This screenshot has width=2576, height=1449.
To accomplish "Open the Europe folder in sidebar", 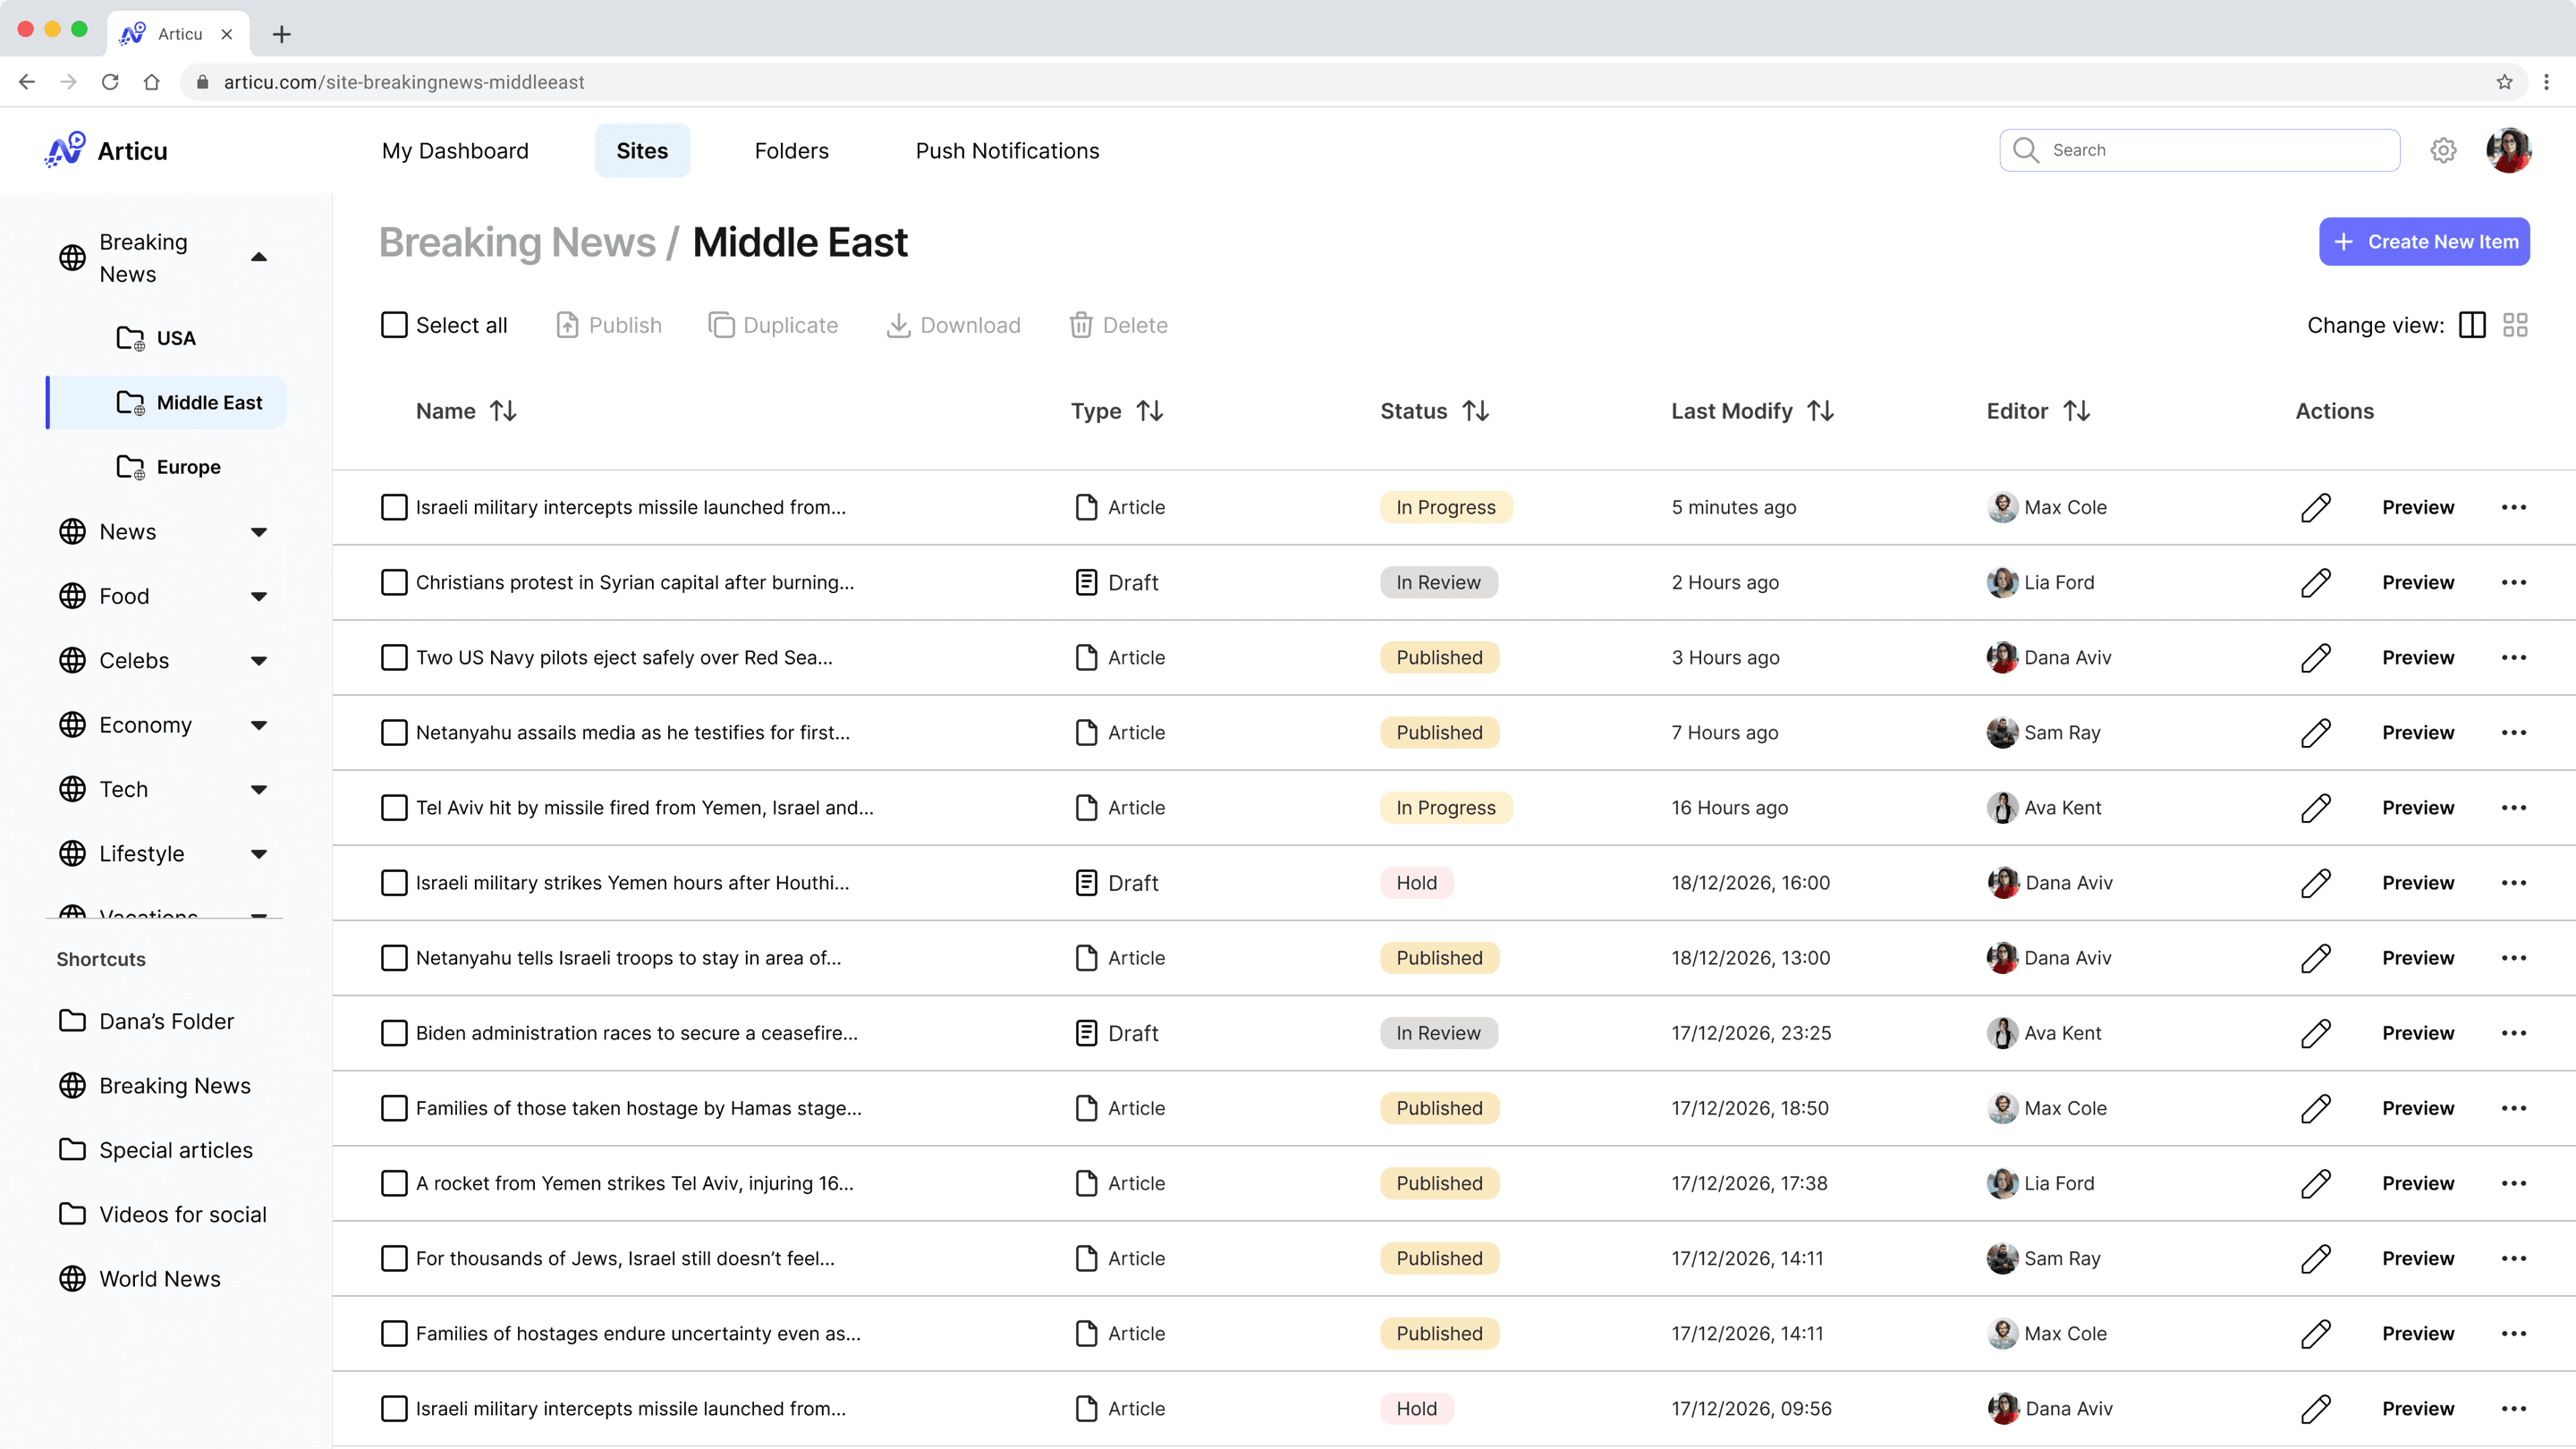I will pos(168,467).
